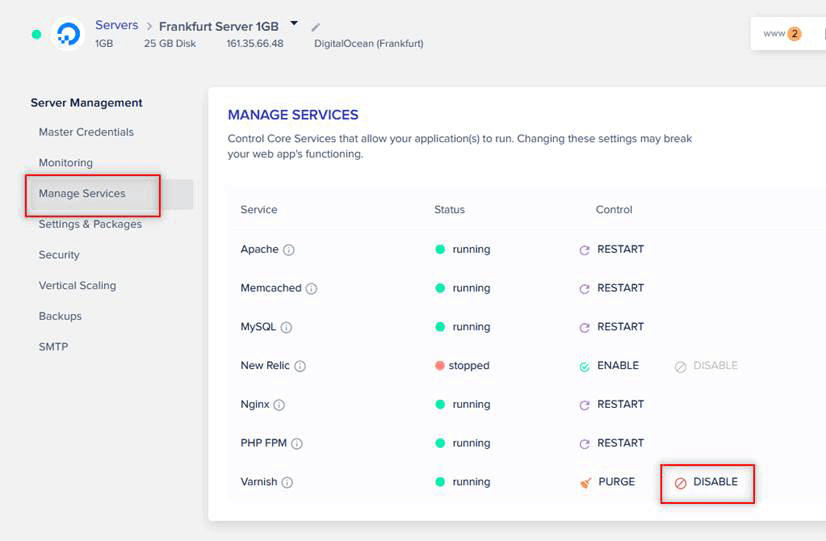
Task: Click the info icon next to New Relic
Action: tap(300, 366)
